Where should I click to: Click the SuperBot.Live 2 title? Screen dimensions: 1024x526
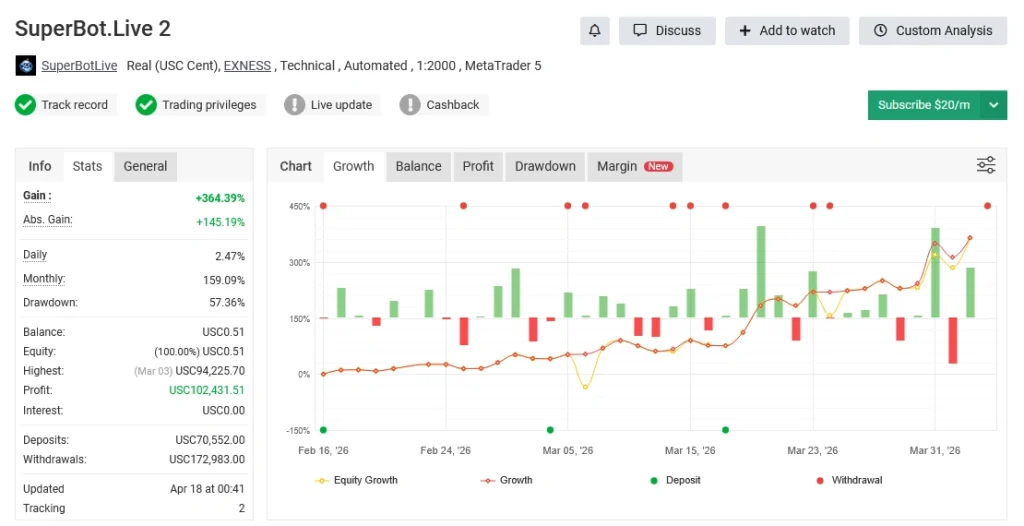coord(93,29)
